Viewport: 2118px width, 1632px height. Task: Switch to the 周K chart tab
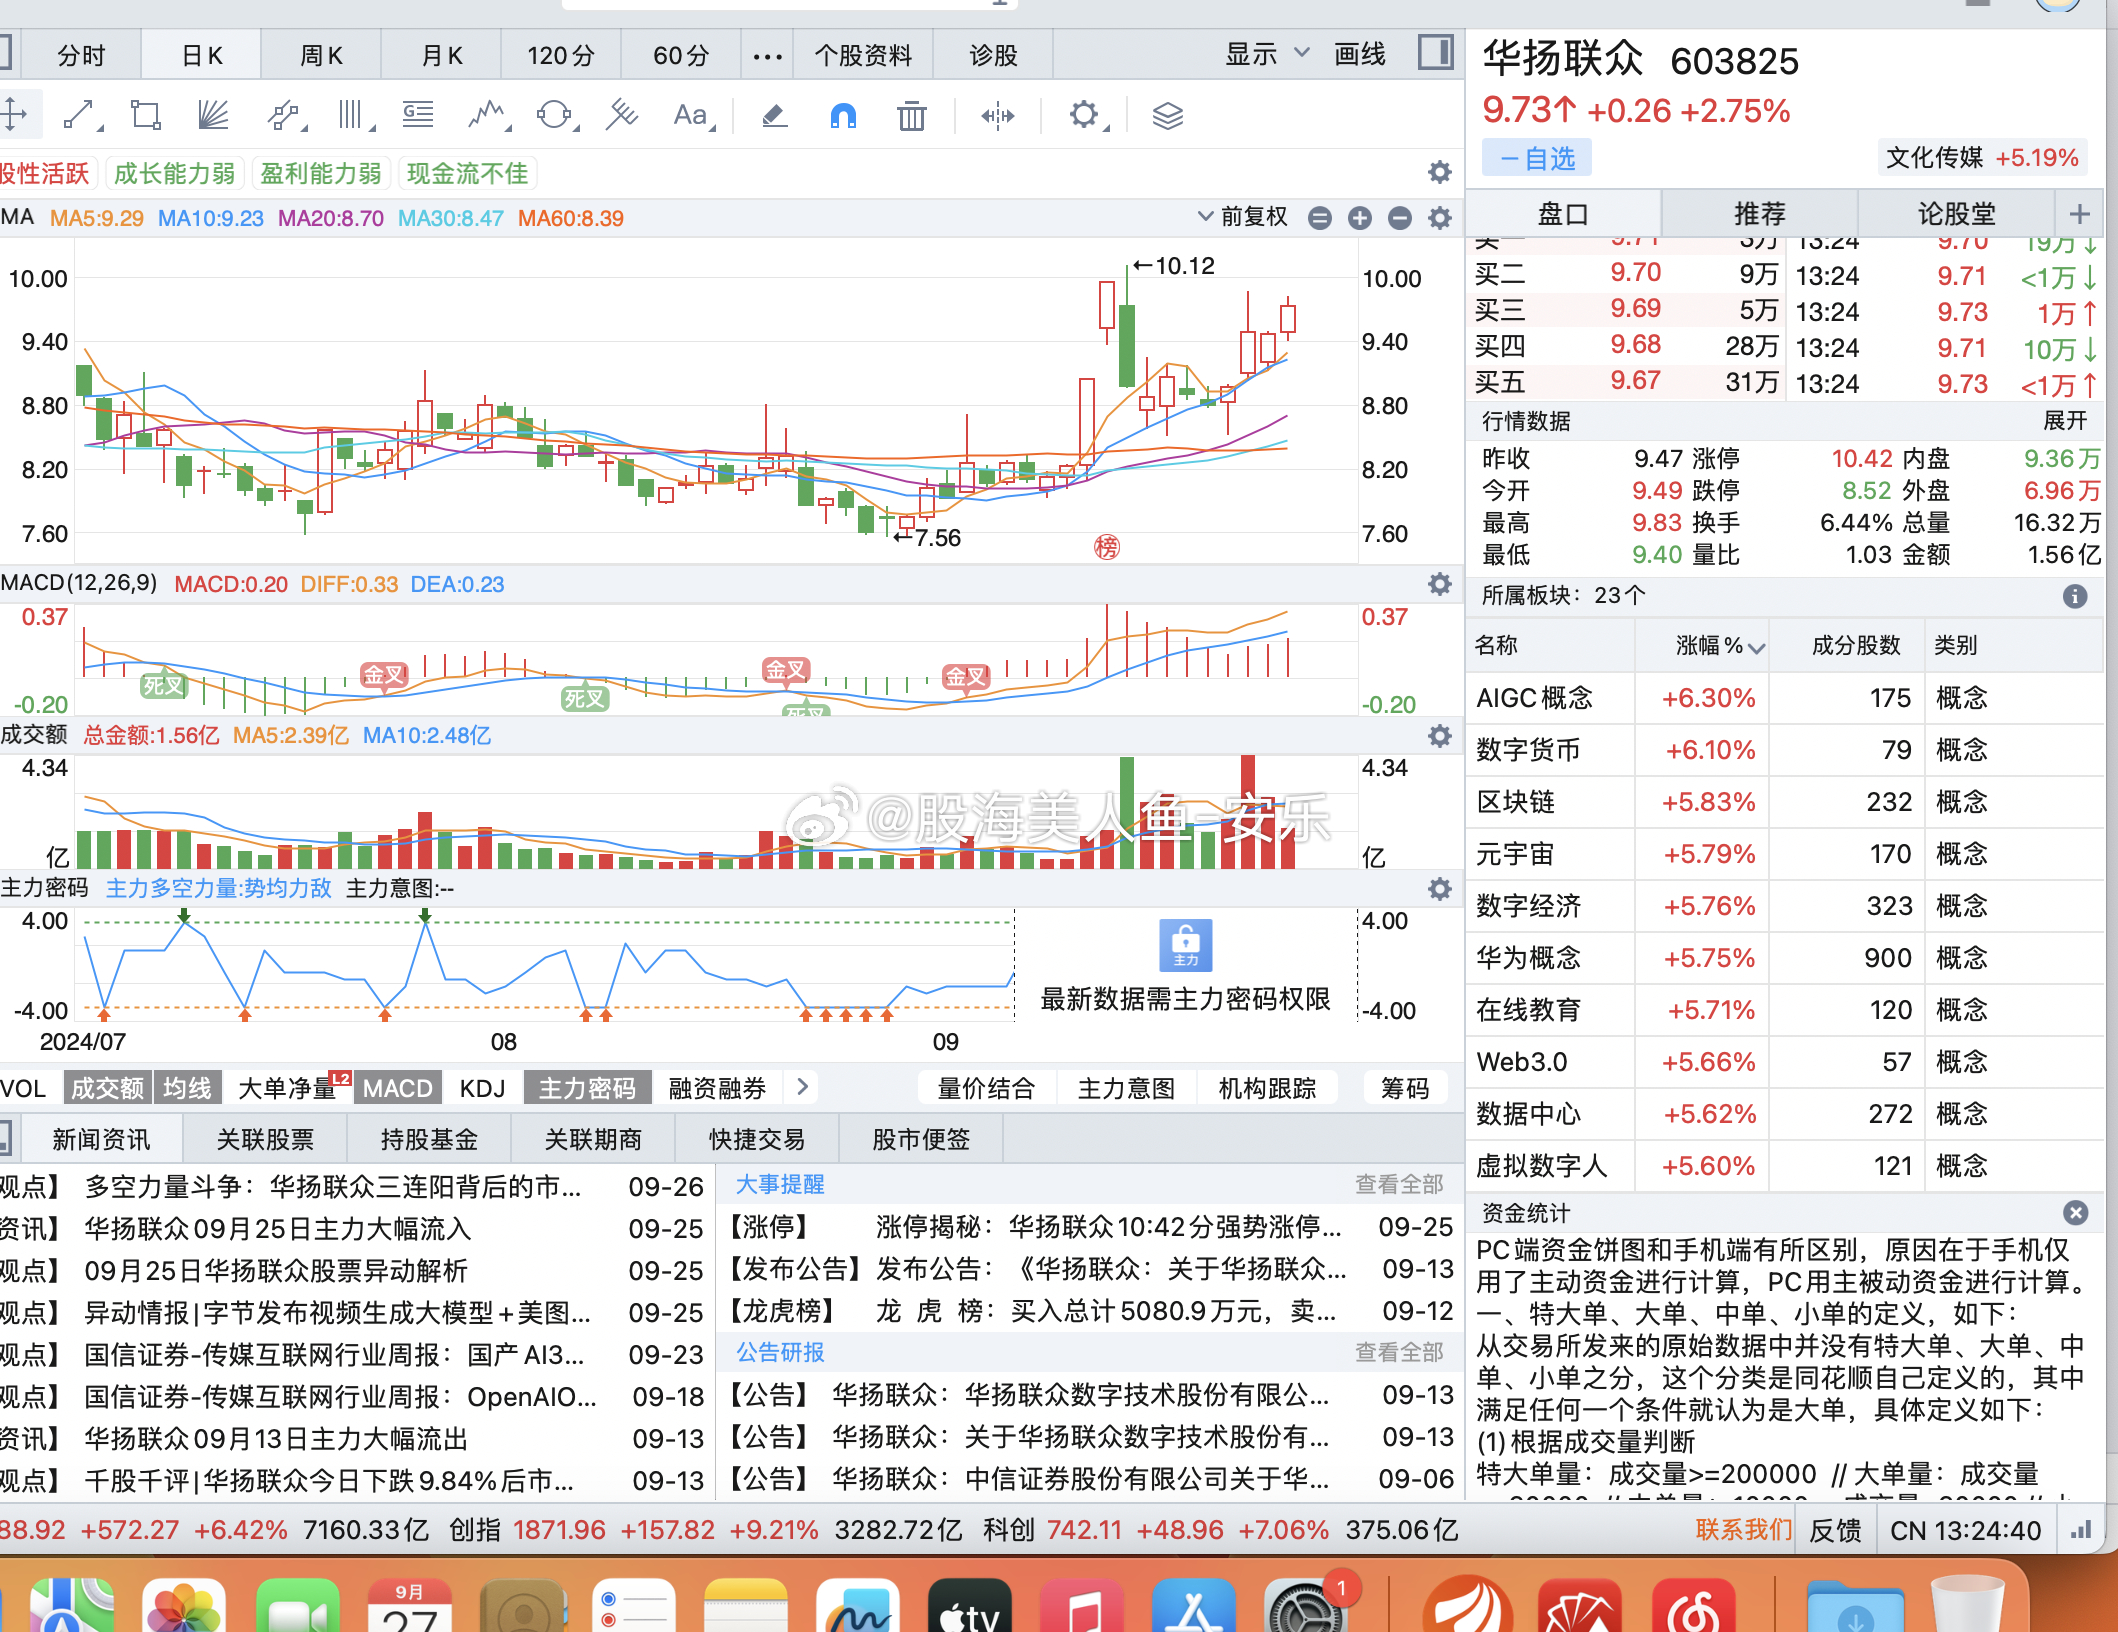pos(321,55)
